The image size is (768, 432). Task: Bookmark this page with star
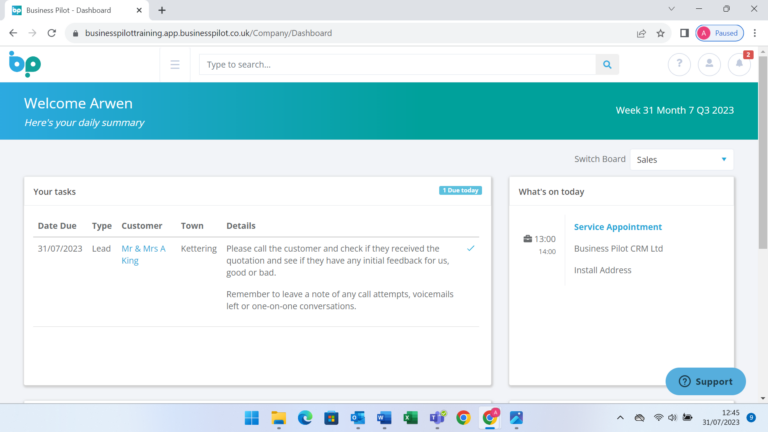coord(661,33)
